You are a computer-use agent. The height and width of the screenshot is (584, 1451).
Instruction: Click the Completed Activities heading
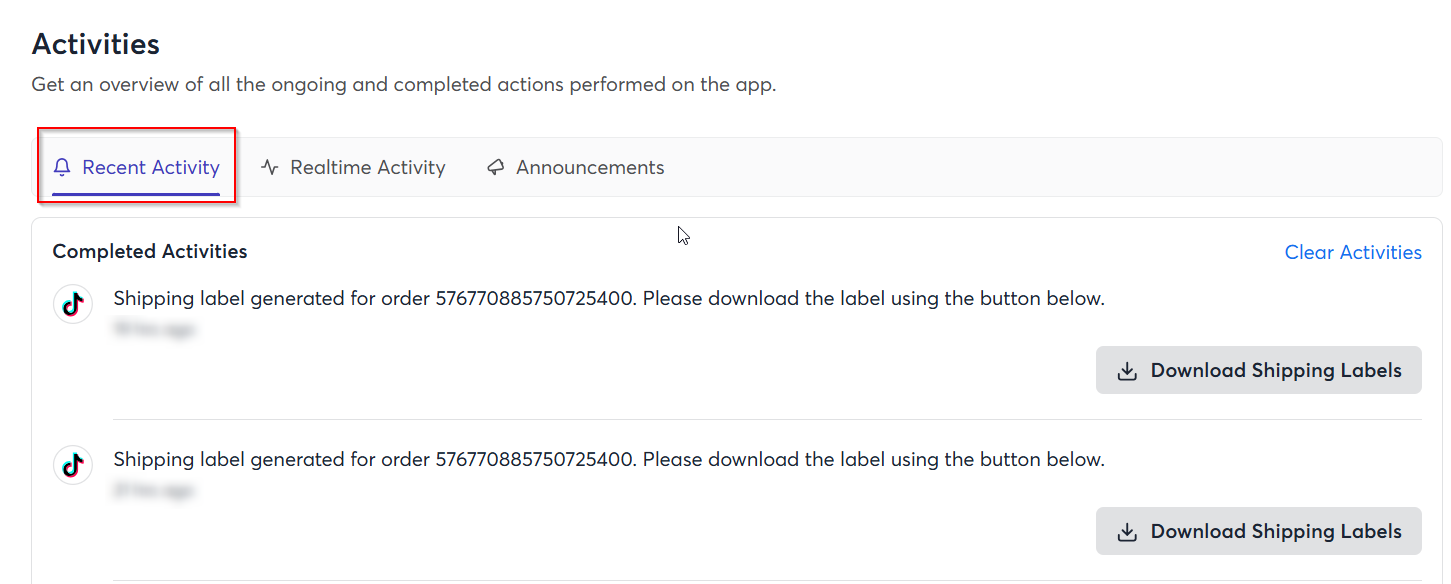[150, 251]
